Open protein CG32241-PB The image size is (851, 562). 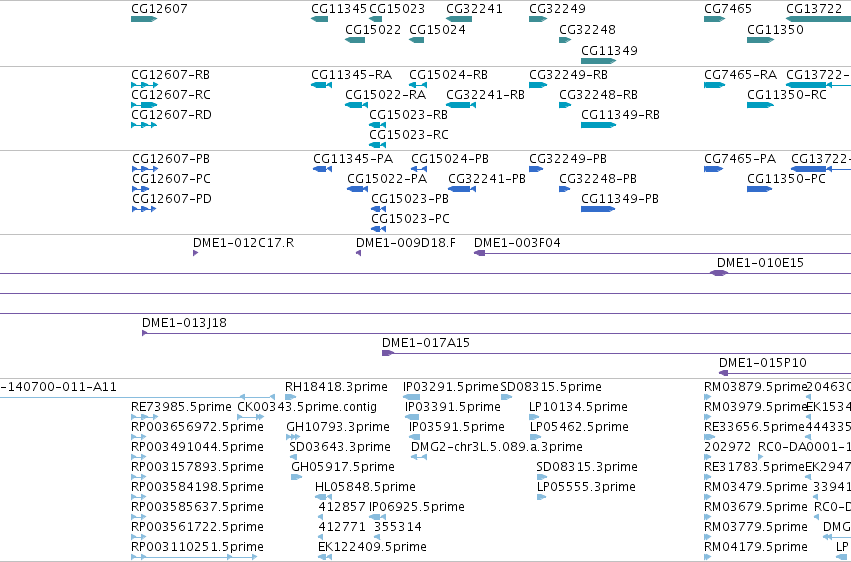pos(487,178)
